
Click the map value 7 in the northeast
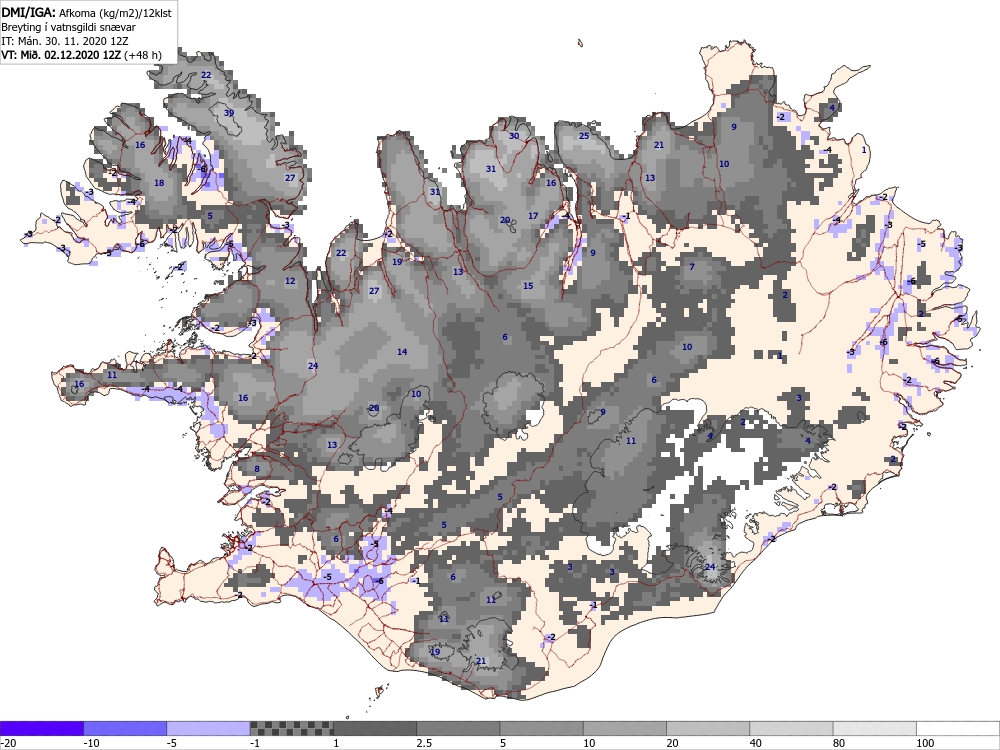(692, 267)
